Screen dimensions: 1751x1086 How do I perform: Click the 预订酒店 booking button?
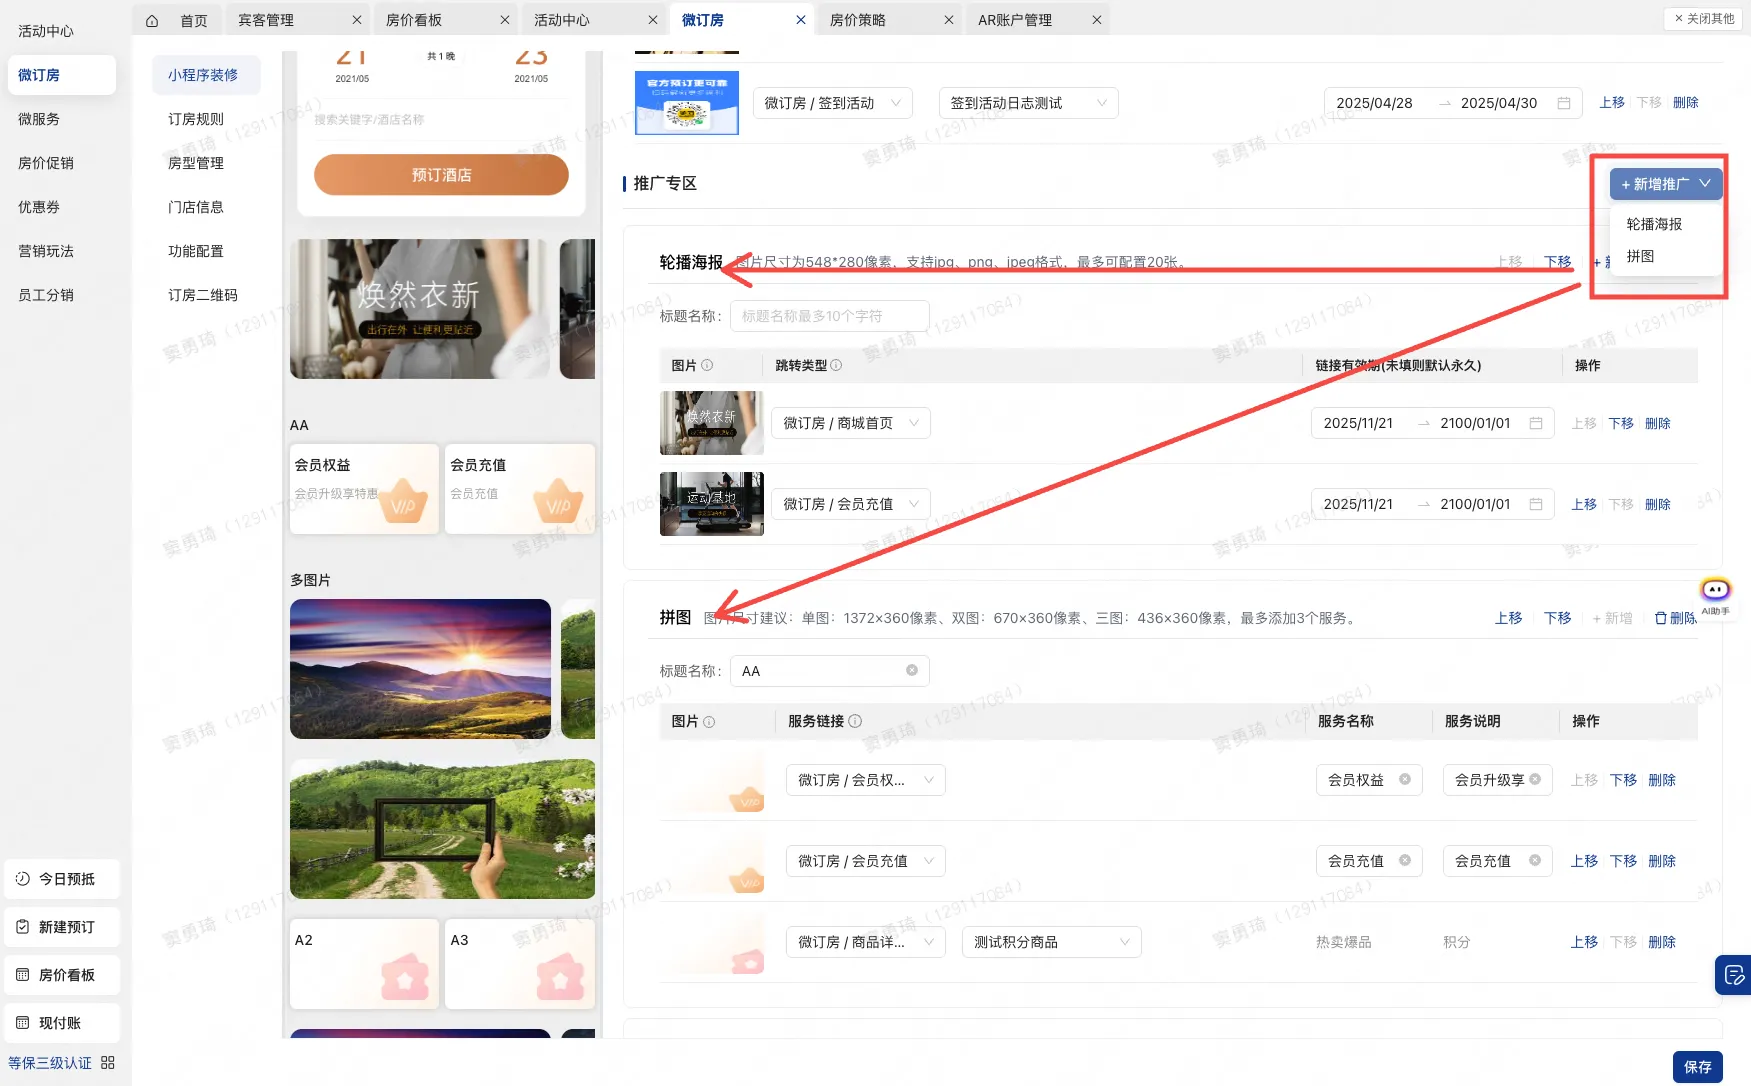(441, 174)
